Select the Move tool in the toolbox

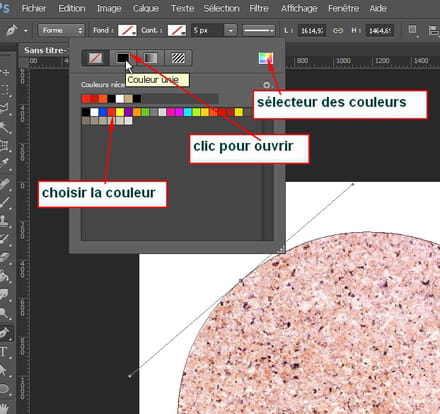5,72
